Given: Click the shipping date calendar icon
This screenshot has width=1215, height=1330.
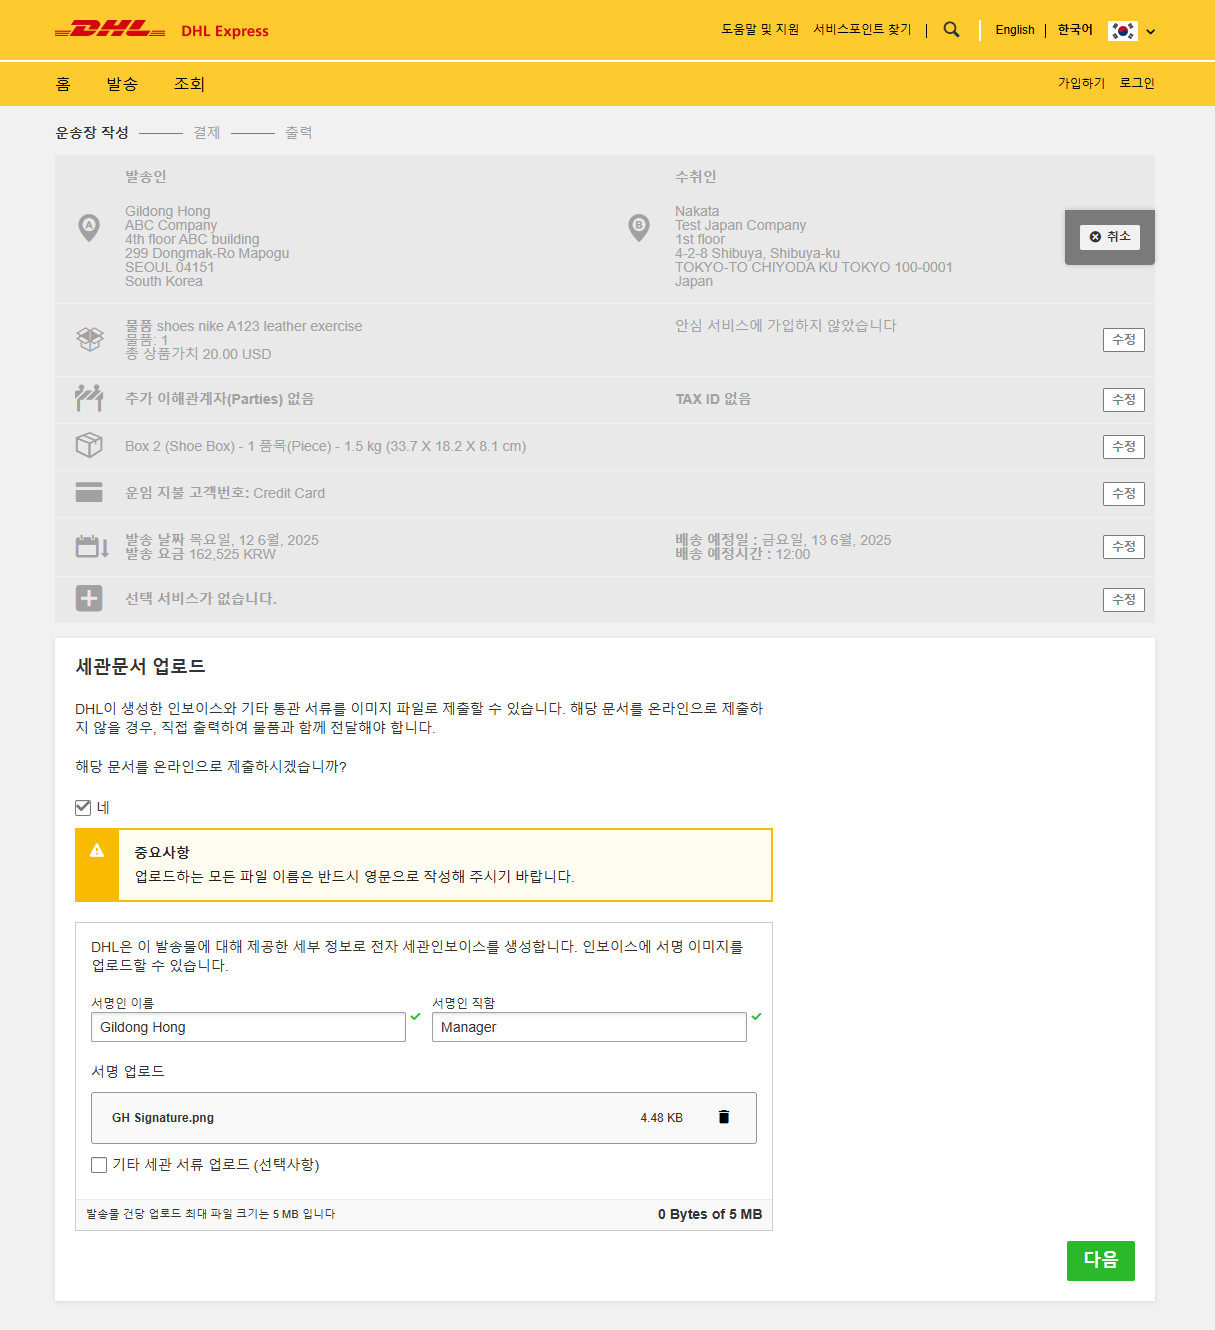Looking at the screenshot, I should [92, 546].
